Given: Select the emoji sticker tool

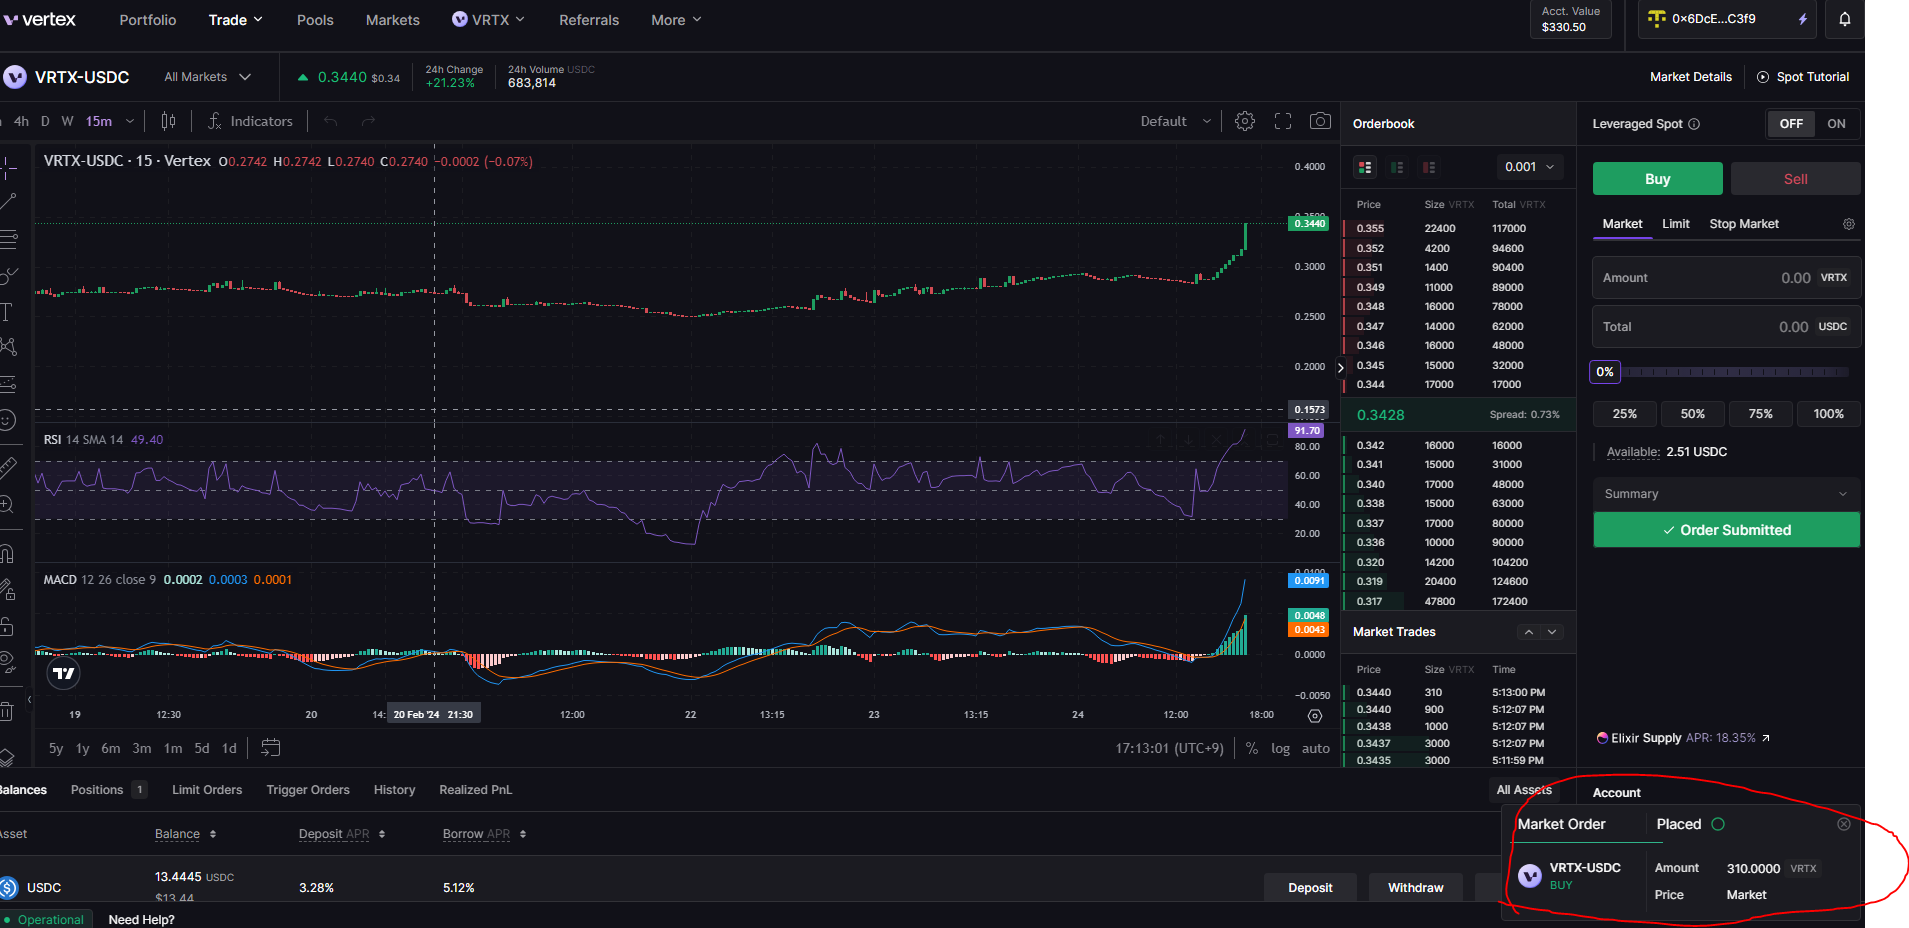Looking at the screenshot, I should (x=8, y=420).
